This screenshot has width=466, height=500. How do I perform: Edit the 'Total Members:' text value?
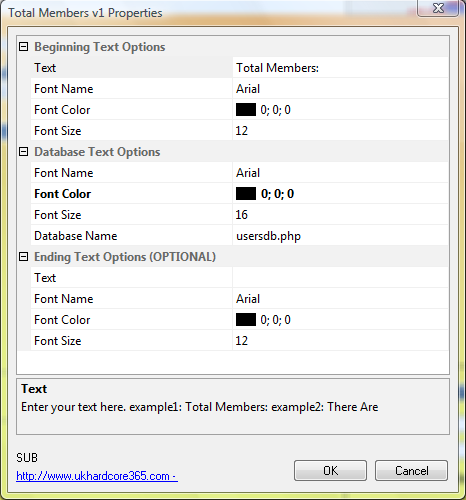[x=340, y=68]
